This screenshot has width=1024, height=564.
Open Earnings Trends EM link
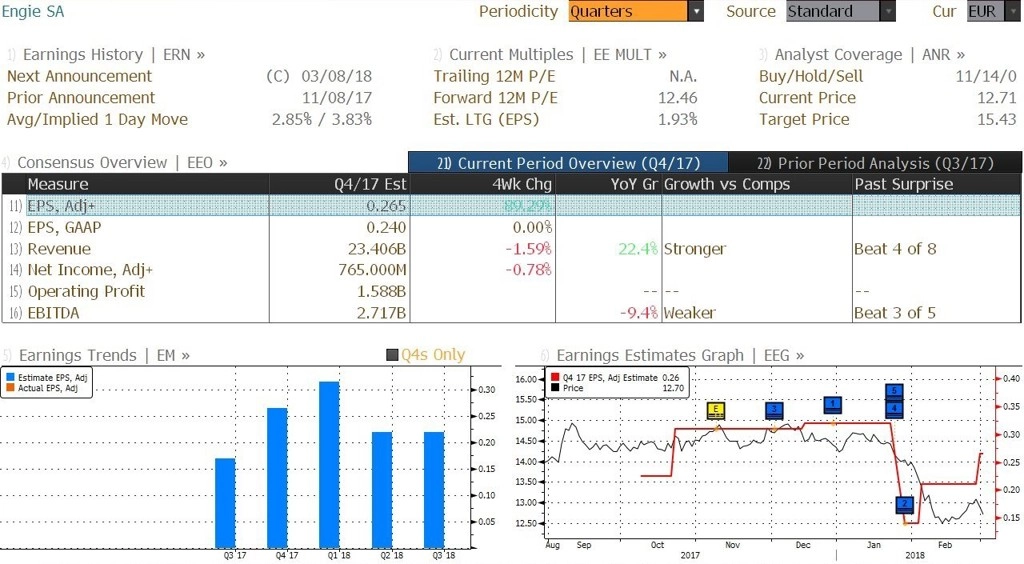pyautogui.click(x=104, y=355)
